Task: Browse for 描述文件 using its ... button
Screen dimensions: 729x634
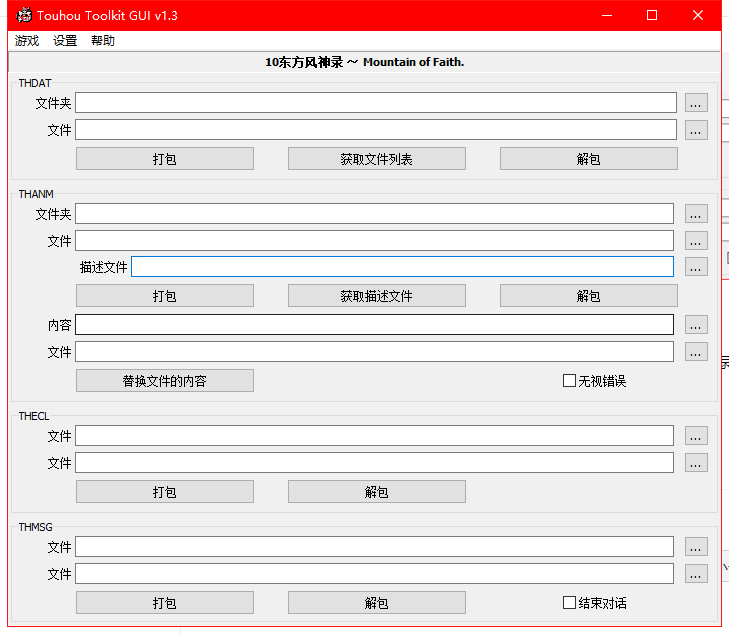Action: (696, 267)
